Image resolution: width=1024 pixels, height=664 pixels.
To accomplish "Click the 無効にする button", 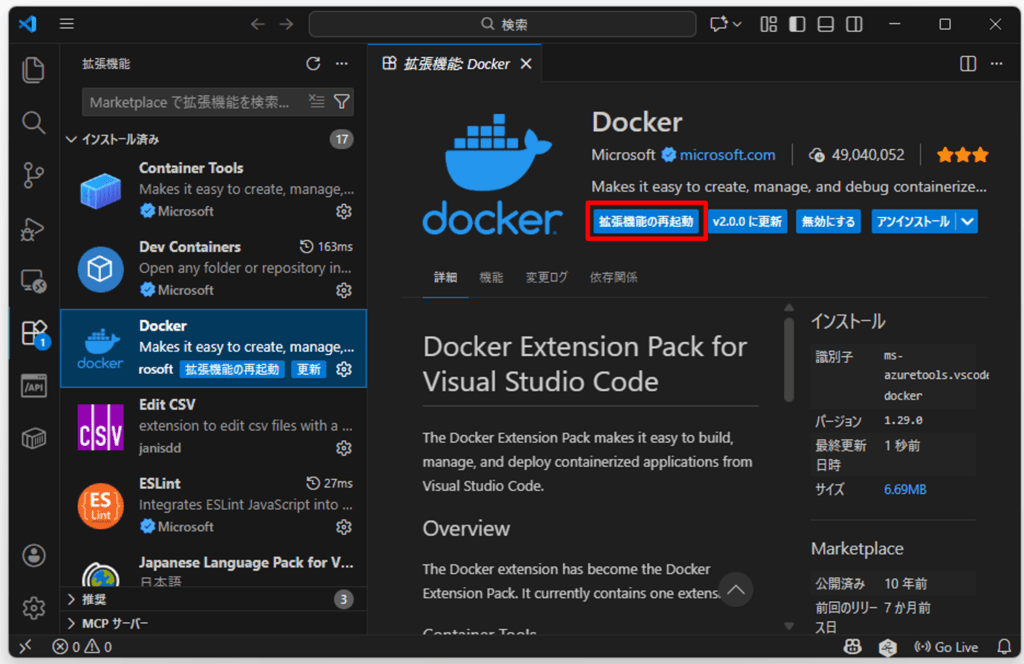I will [x=828, y=219].
